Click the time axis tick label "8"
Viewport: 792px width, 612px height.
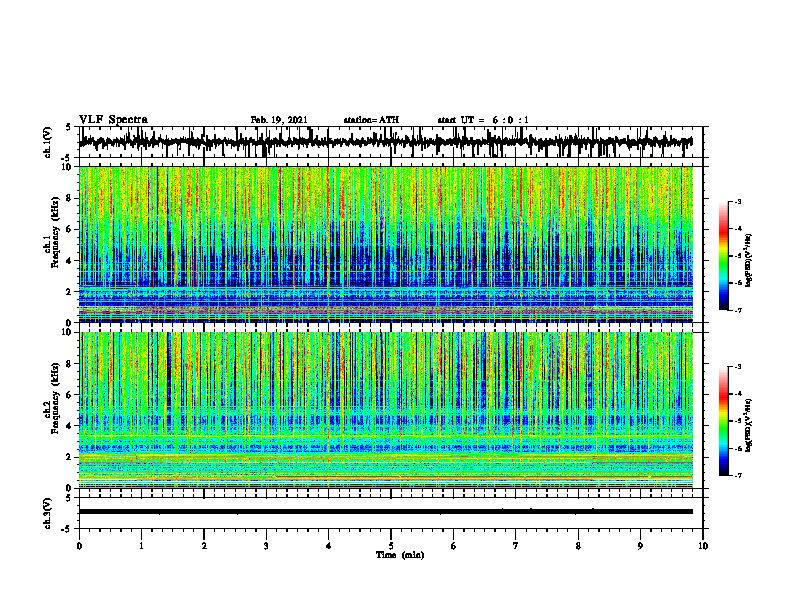pos(578,546)
